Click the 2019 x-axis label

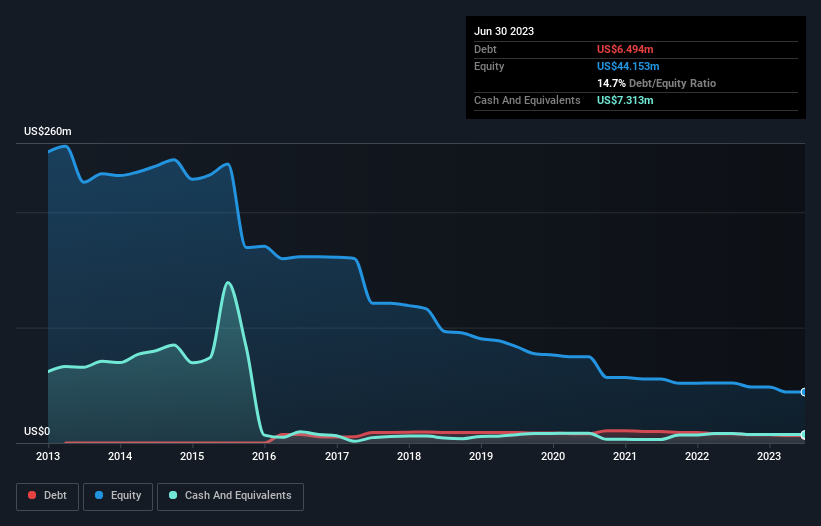[x=481, y=456]
